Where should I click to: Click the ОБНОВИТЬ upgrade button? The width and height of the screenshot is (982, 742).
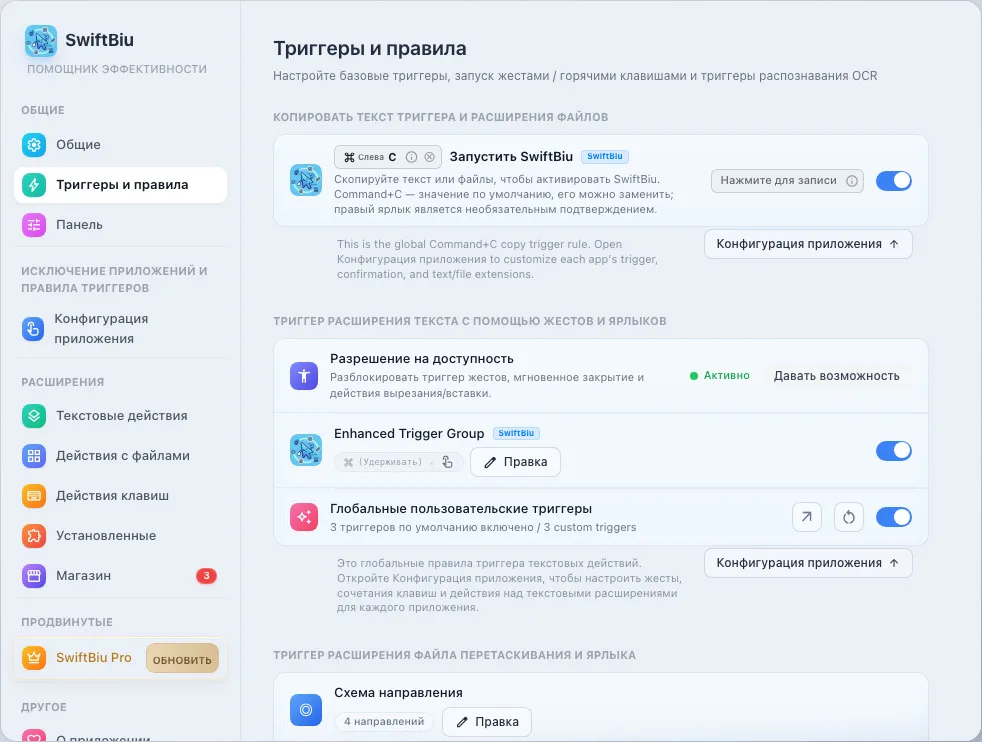(182, 659)
